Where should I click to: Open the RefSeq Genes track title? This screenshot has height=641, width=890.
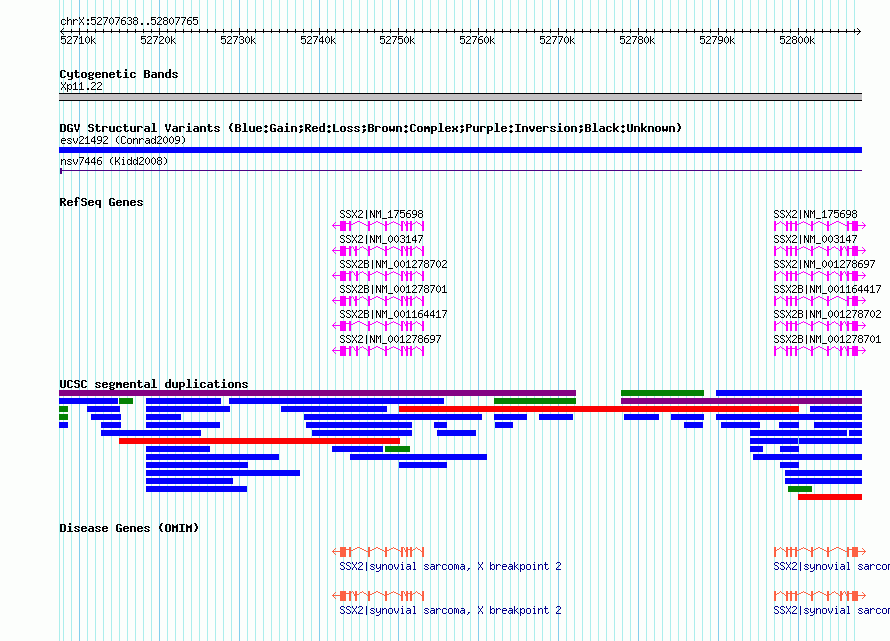pos(102,202)
